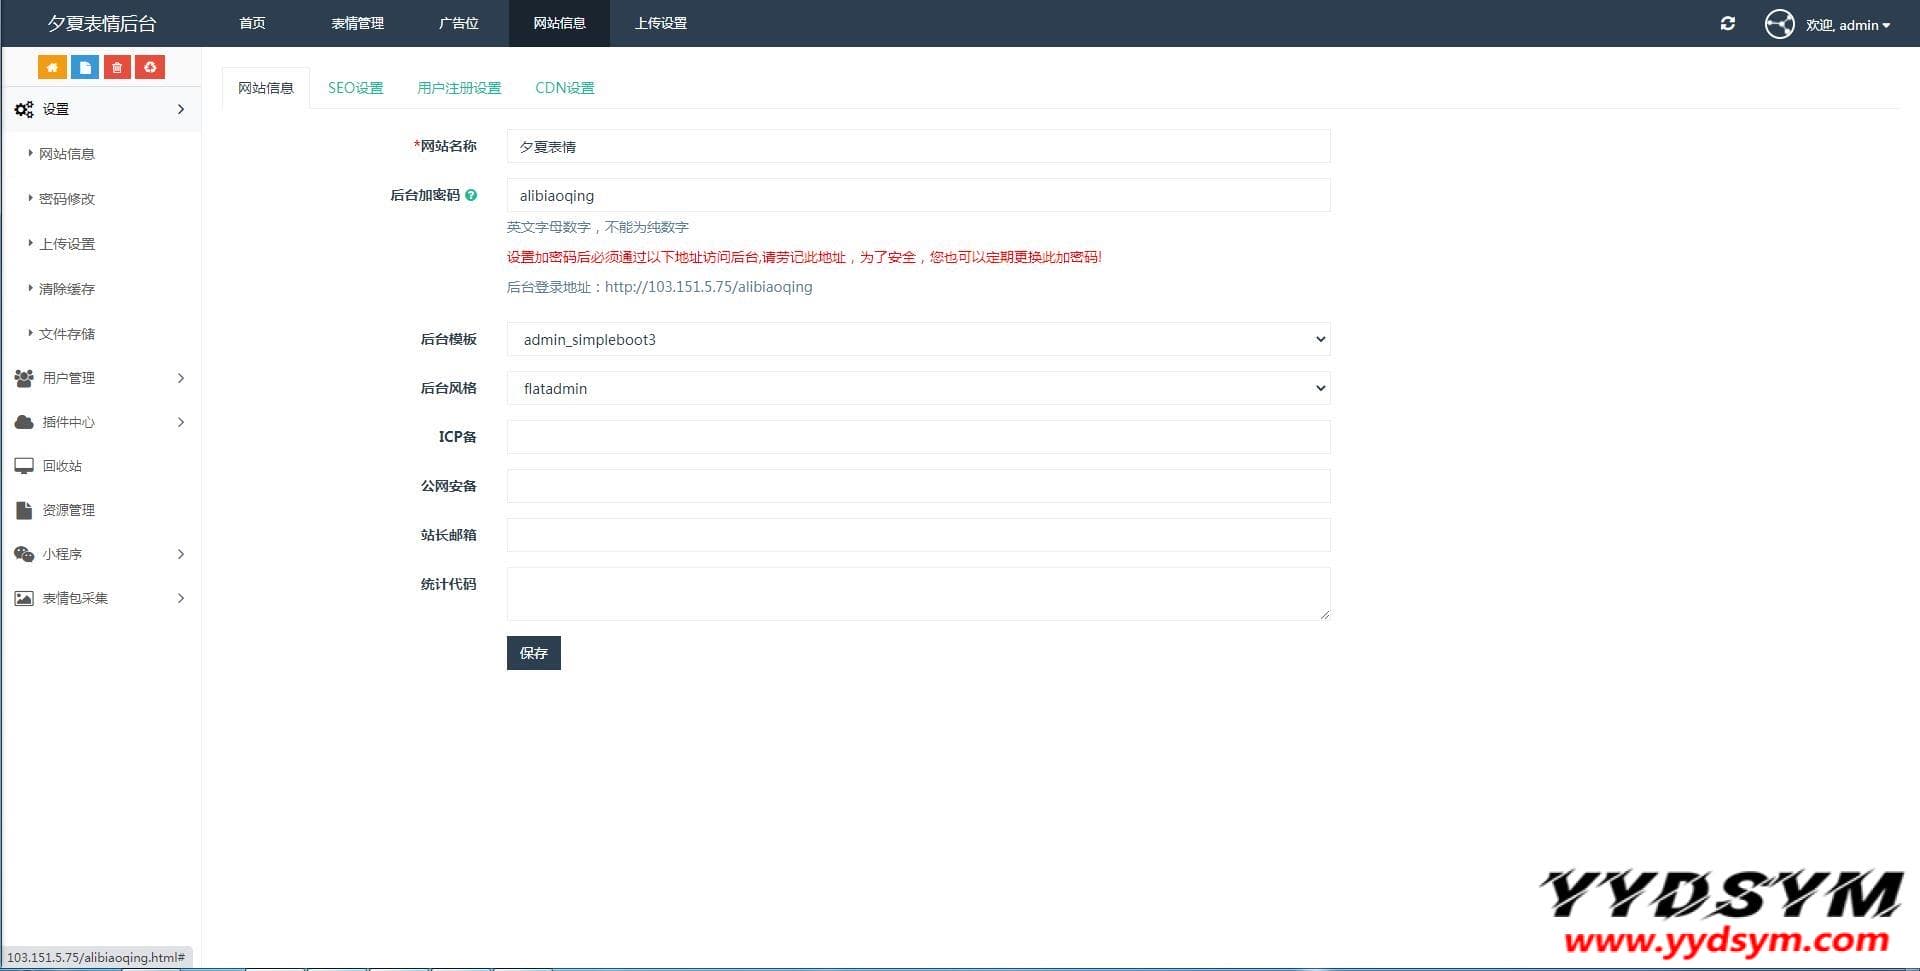The height and width of the screenshot is (971, 1920).
Task: Click the red 设置加密码 warning text
Action: (x=804, y=257)
